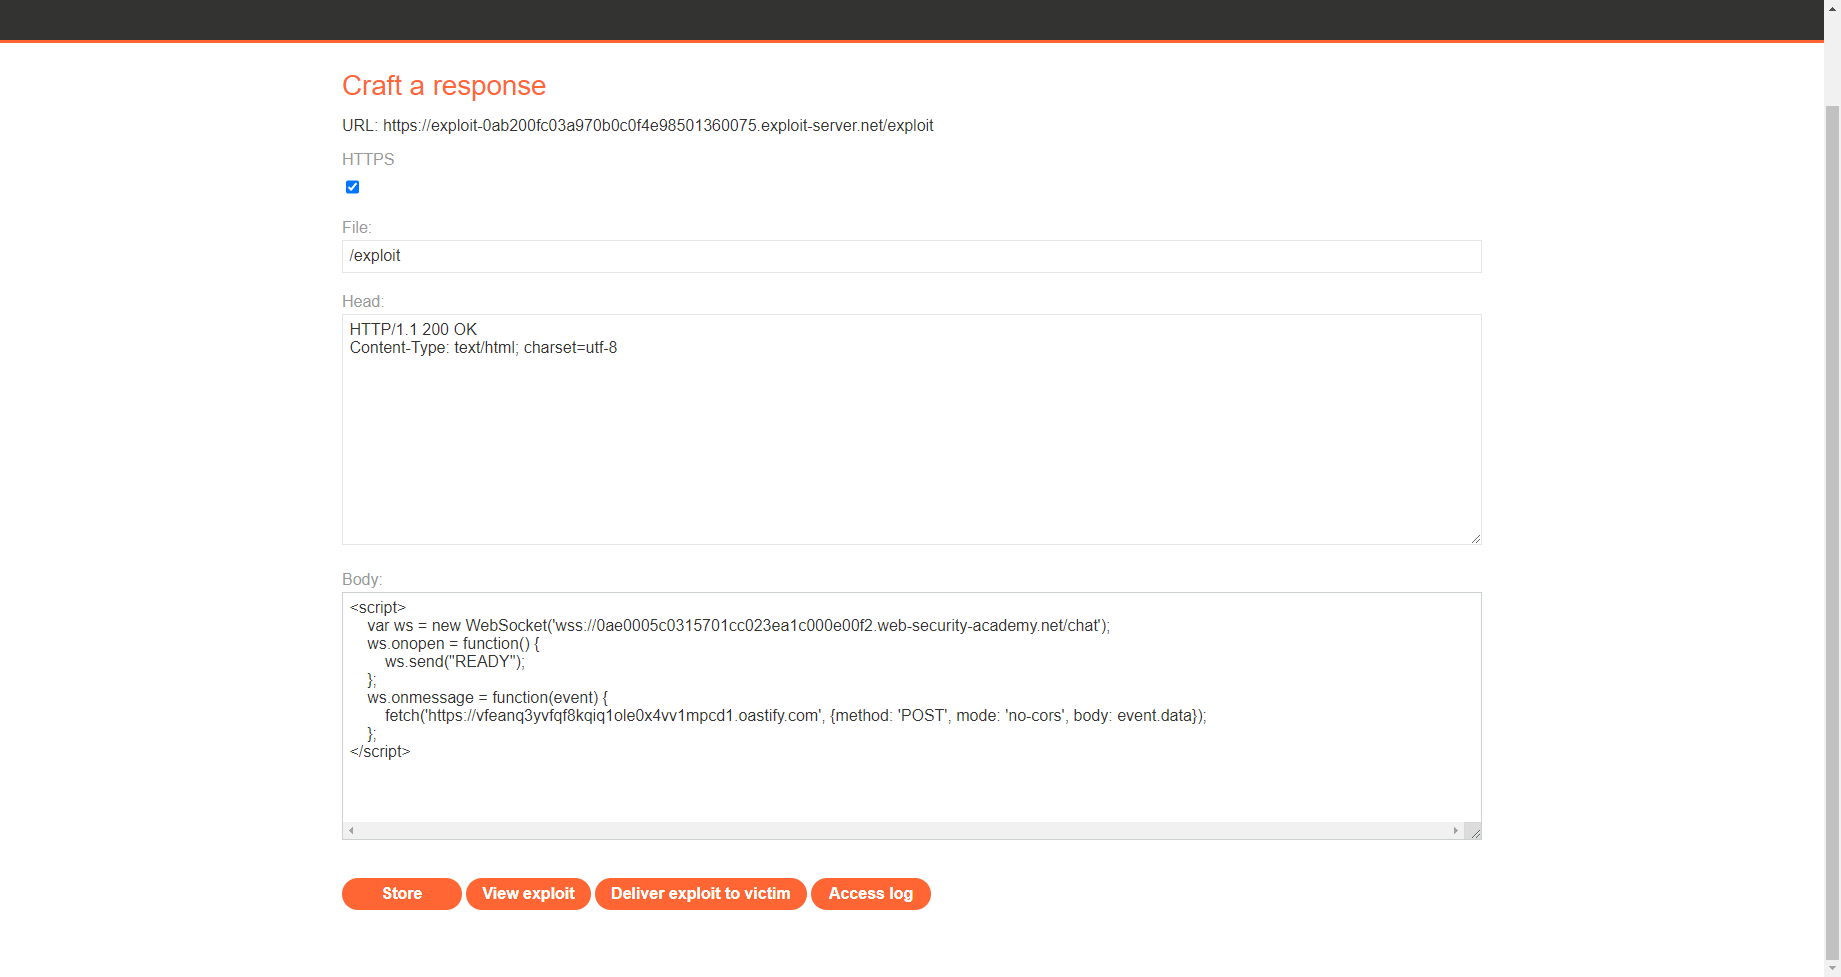Click the File path input containing /exploit
This screenshot has width=1841, height=977.
910,256
